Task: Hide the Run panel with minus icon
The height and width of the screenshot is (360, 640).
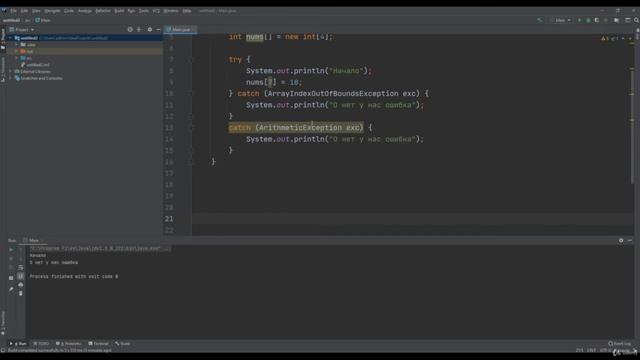Action: [x=630, y=240]
